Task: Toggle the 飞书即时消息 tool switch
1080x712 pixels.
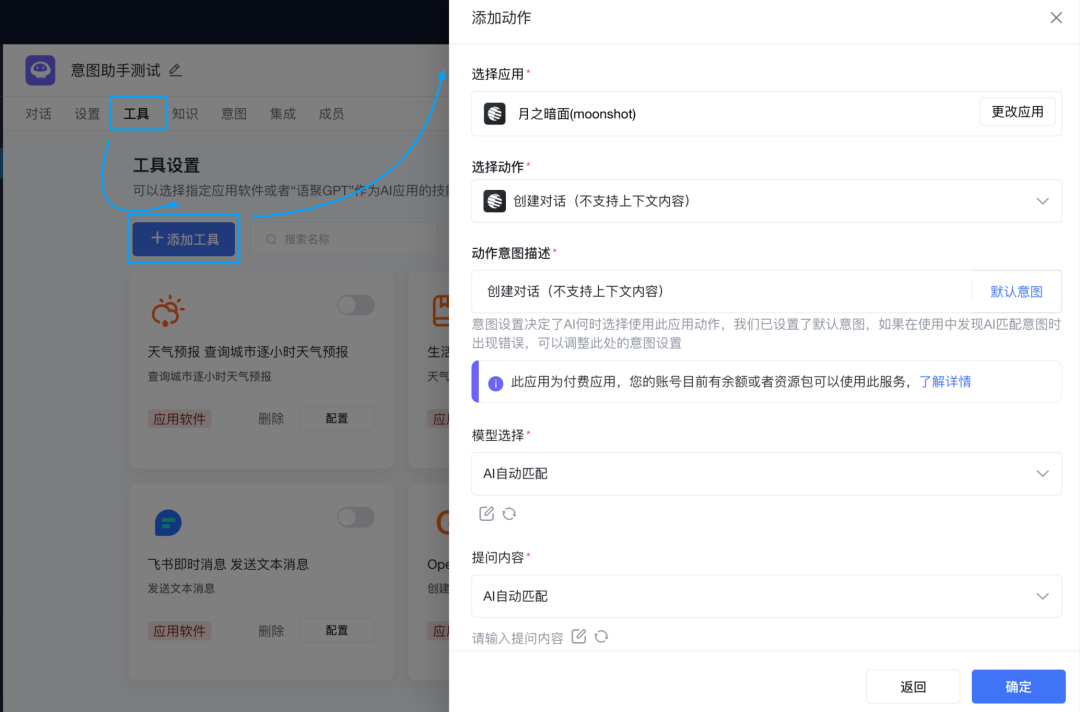Action: click(x=356, y=517)
